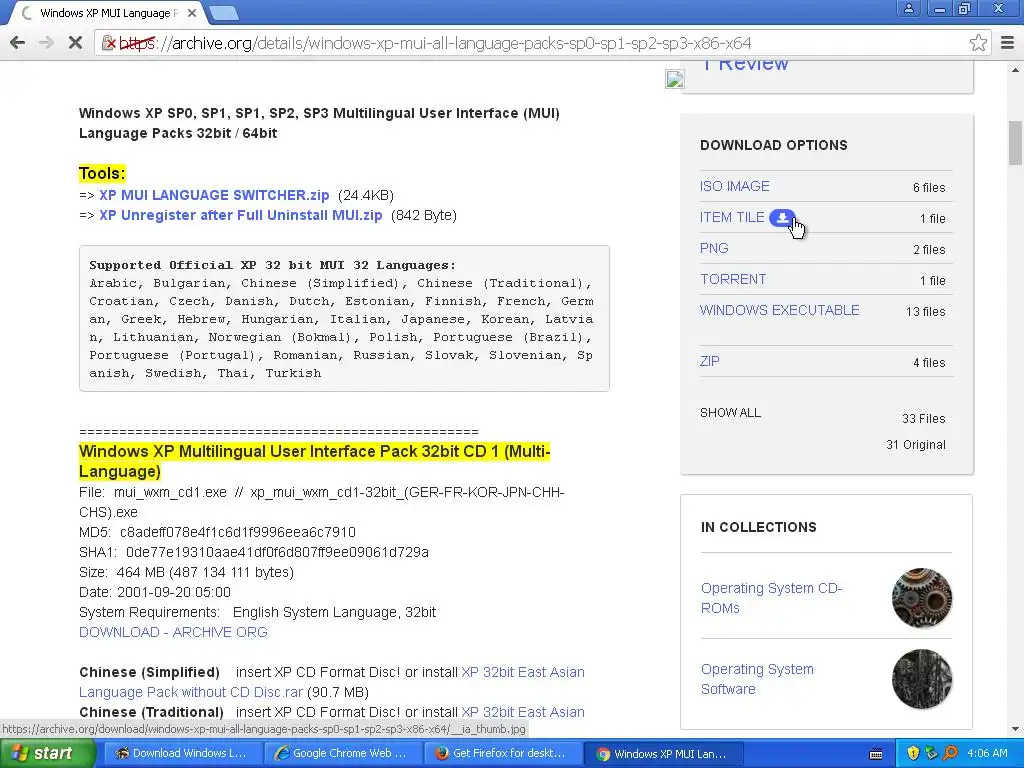Click the 6 files count for ISO IMAGE
1024x768 pixels.
pyautogui.click(x=929, y=187)
